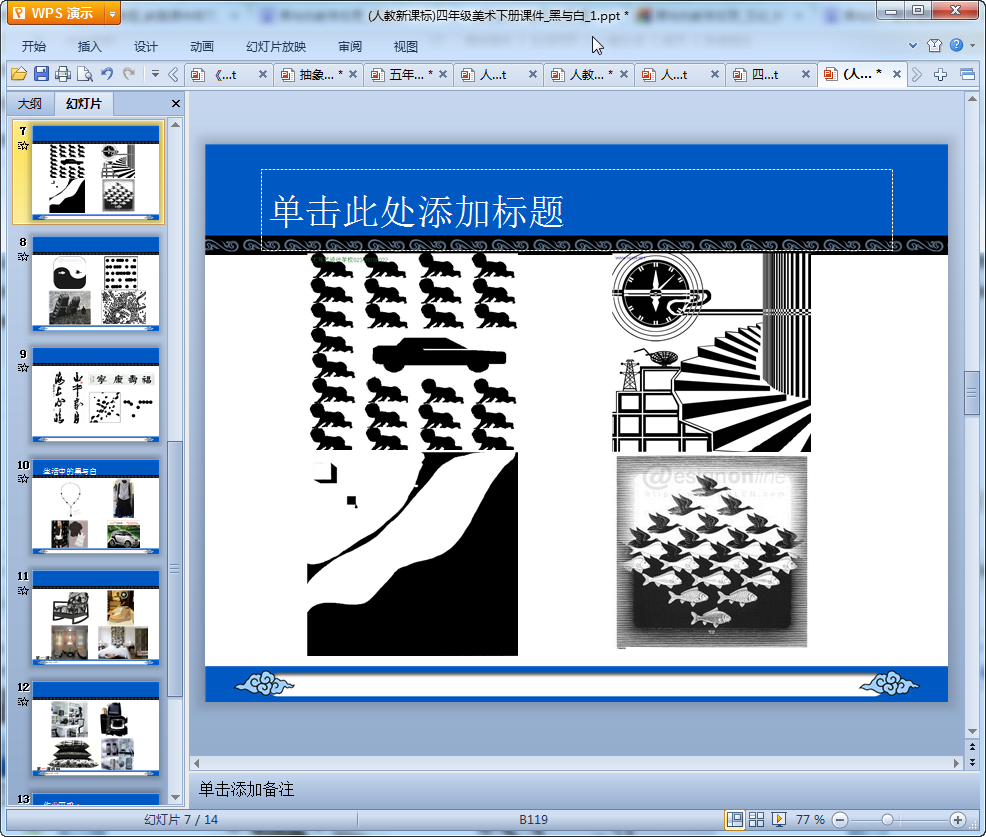Select the compass and staircase image
The width and height of the screenshot is (986, 837).
tap(711, 352)
